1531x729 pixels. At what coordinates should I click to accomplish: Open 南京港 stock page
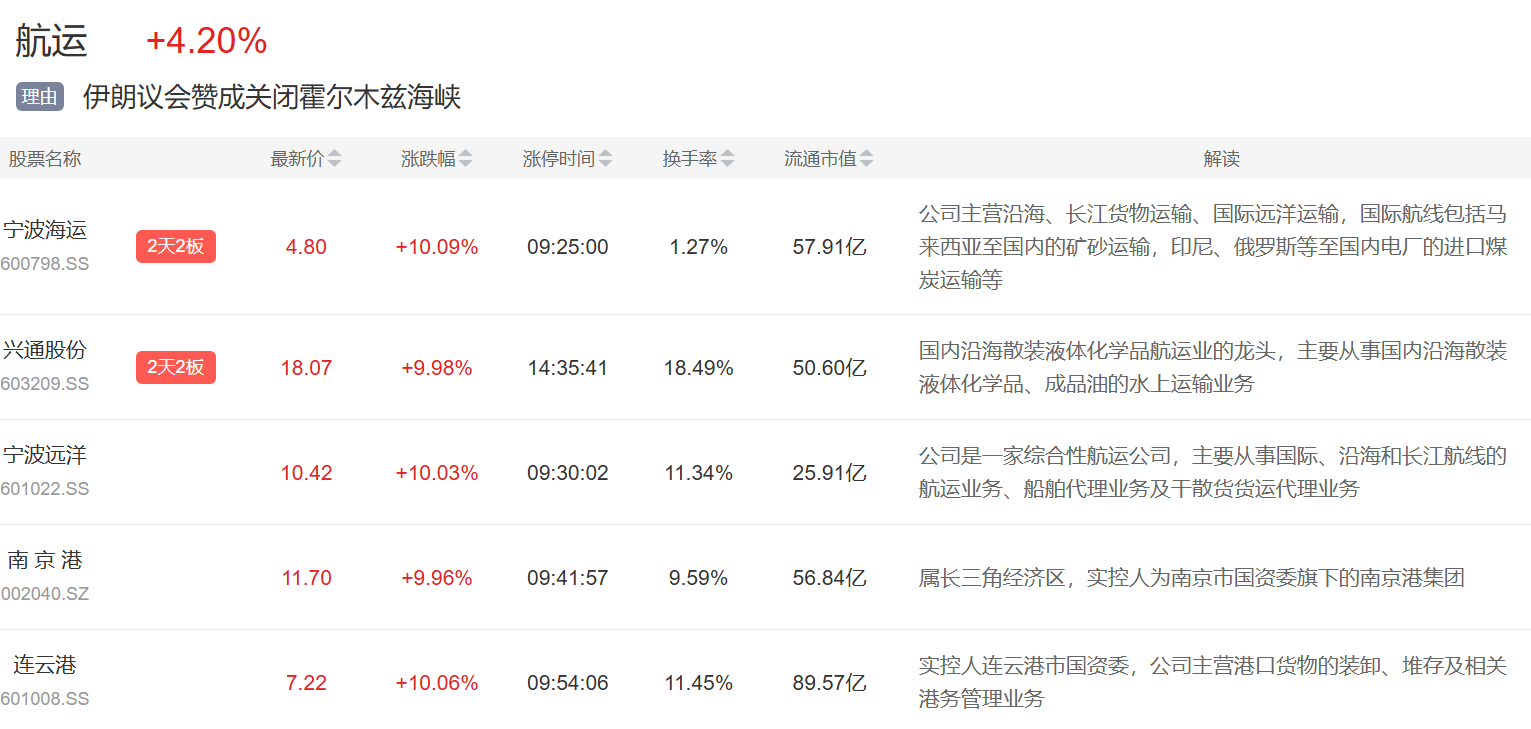[45, 560]
